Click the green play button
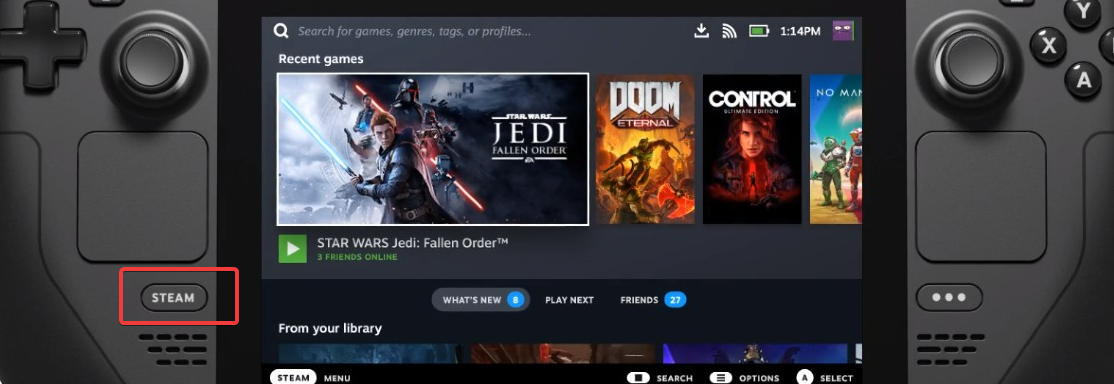 [292, 249]
